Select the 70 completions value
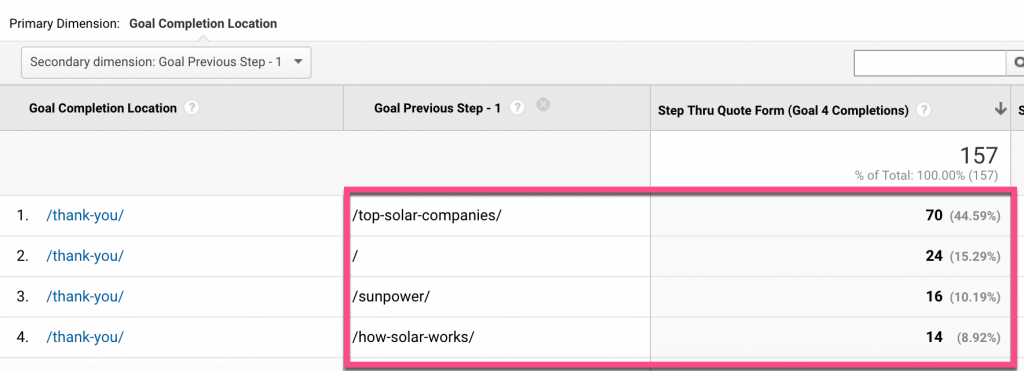The image size is (1024, 371). coord(934,216)
